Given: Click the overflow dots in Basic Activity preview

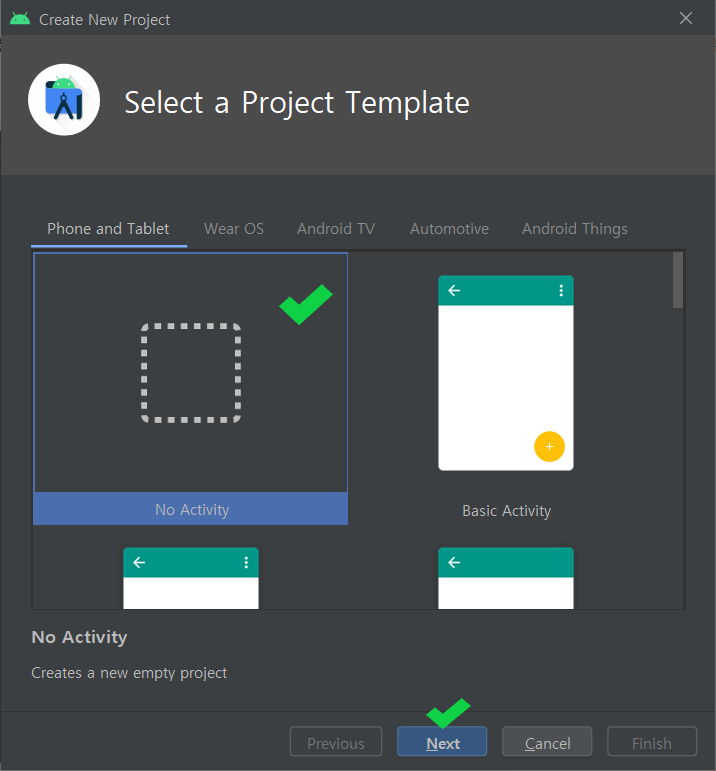Looking at the screenshot, I should pyautogui.click(x=561, y=291).
